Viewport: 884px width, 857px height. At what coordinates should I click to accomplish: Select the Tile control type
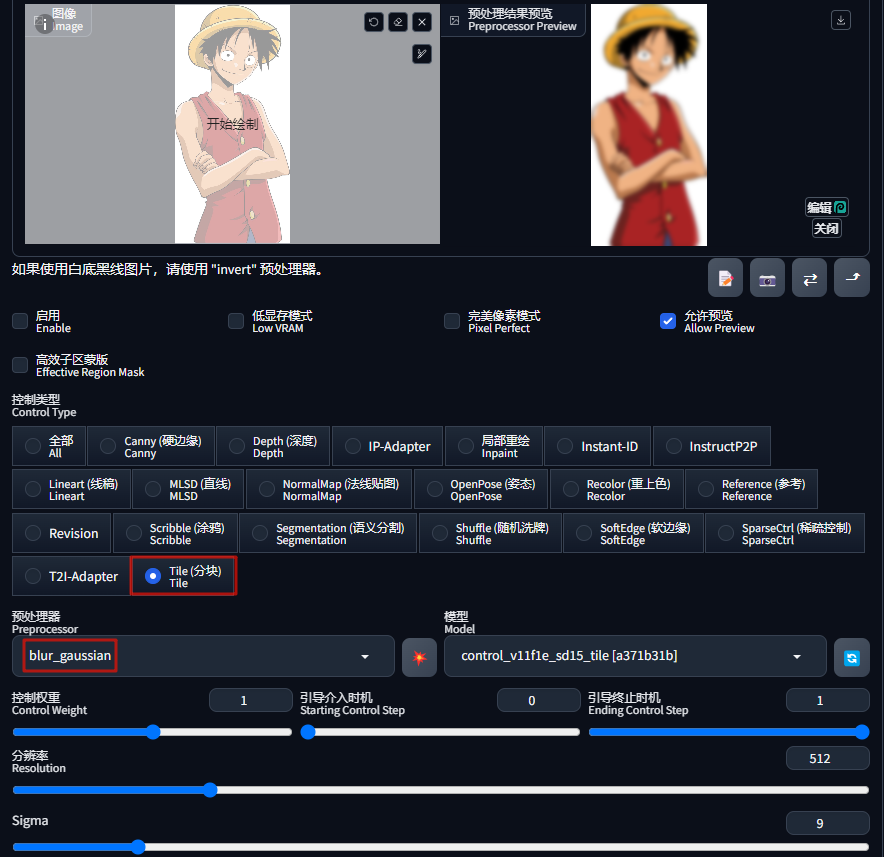coord(184,576)
